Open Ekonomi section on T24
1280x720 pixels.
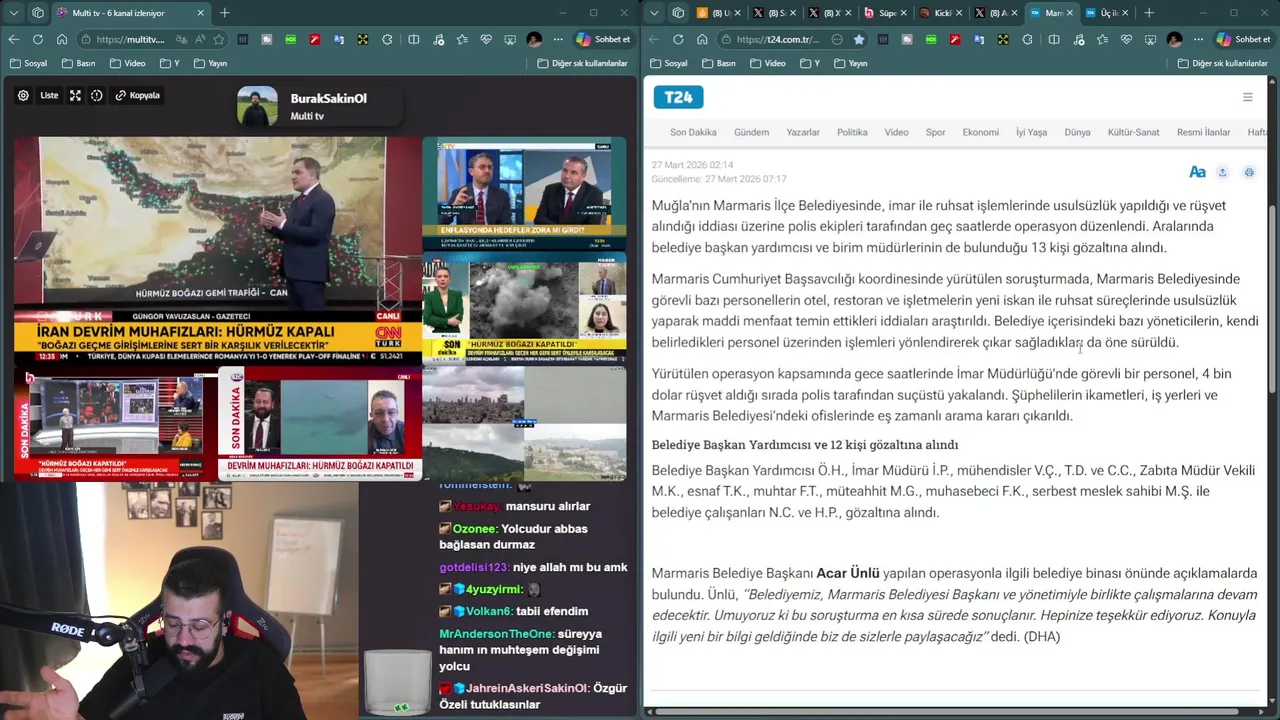tap(980, 132)
